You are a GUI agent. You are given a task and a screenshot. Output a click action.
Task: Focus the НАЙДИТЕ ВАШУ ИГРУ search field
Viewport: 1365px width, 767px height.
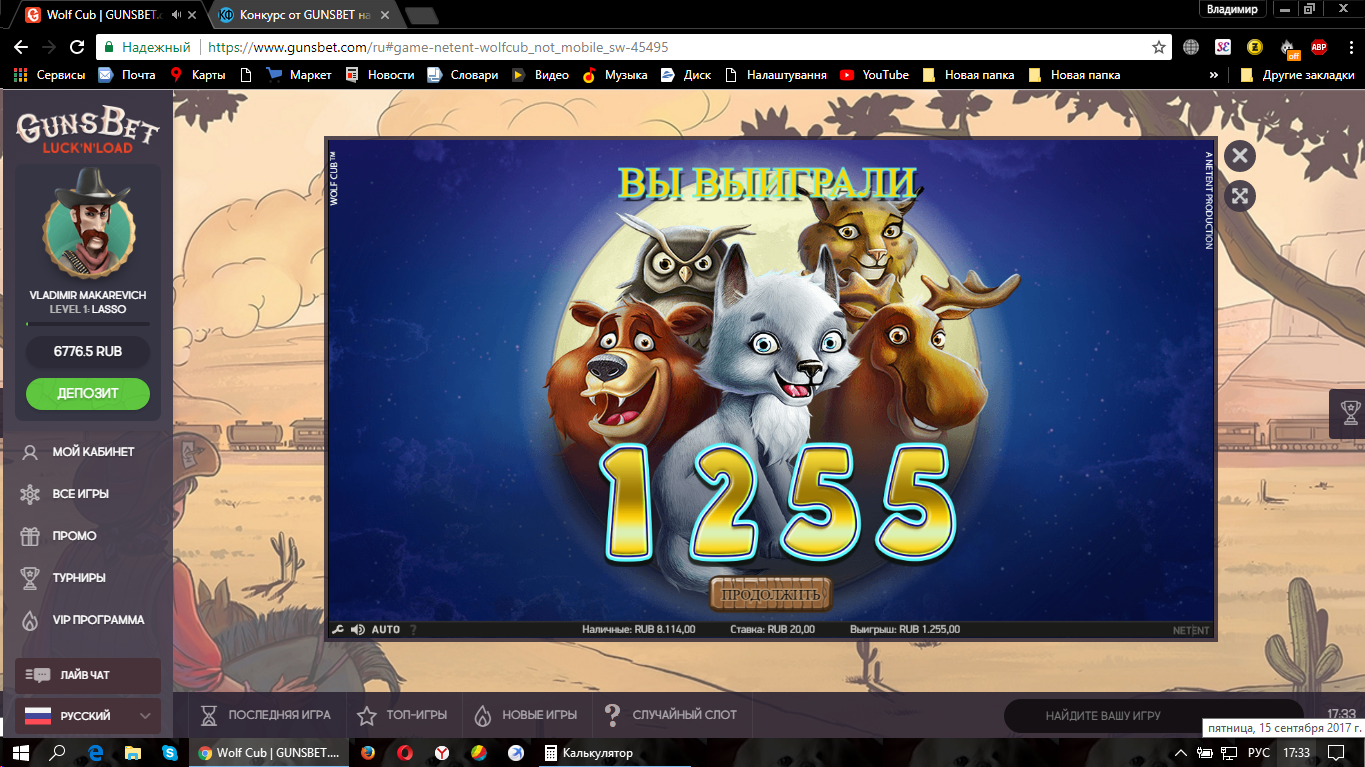pyautogui.click(x=1154, y=716)
